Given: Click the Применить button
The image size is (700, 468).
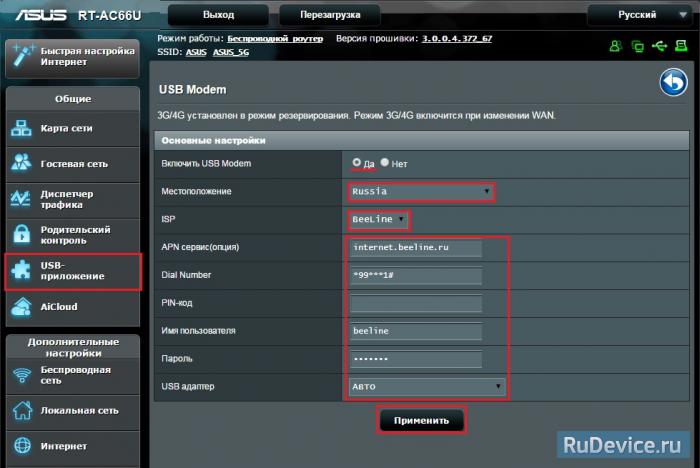Looking at the screenshot, I should coord(421,420).
